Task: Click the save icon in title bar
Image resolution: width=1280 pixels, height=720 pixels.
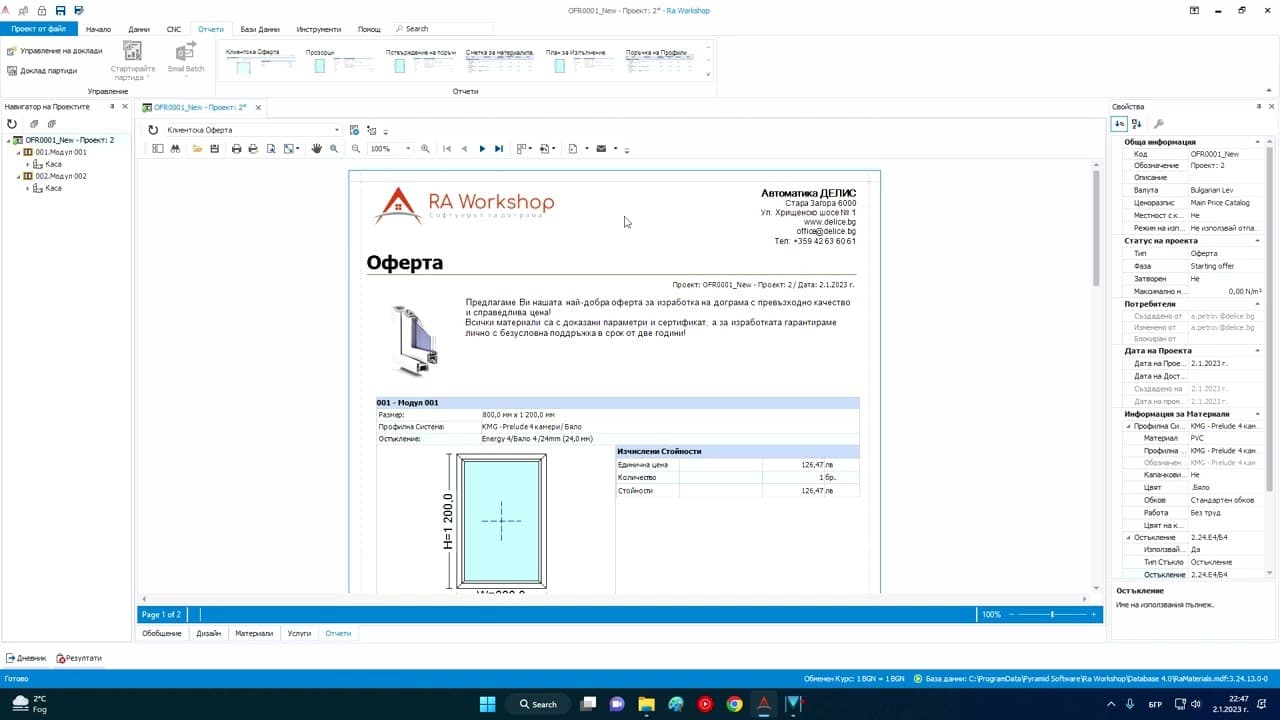Action: [60, 10]
